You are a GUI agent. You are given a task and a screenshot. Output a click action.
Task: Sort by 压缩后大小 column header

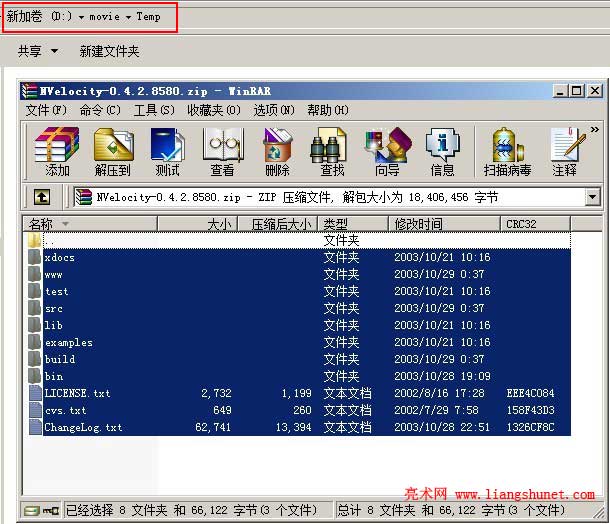coord(279,224)
